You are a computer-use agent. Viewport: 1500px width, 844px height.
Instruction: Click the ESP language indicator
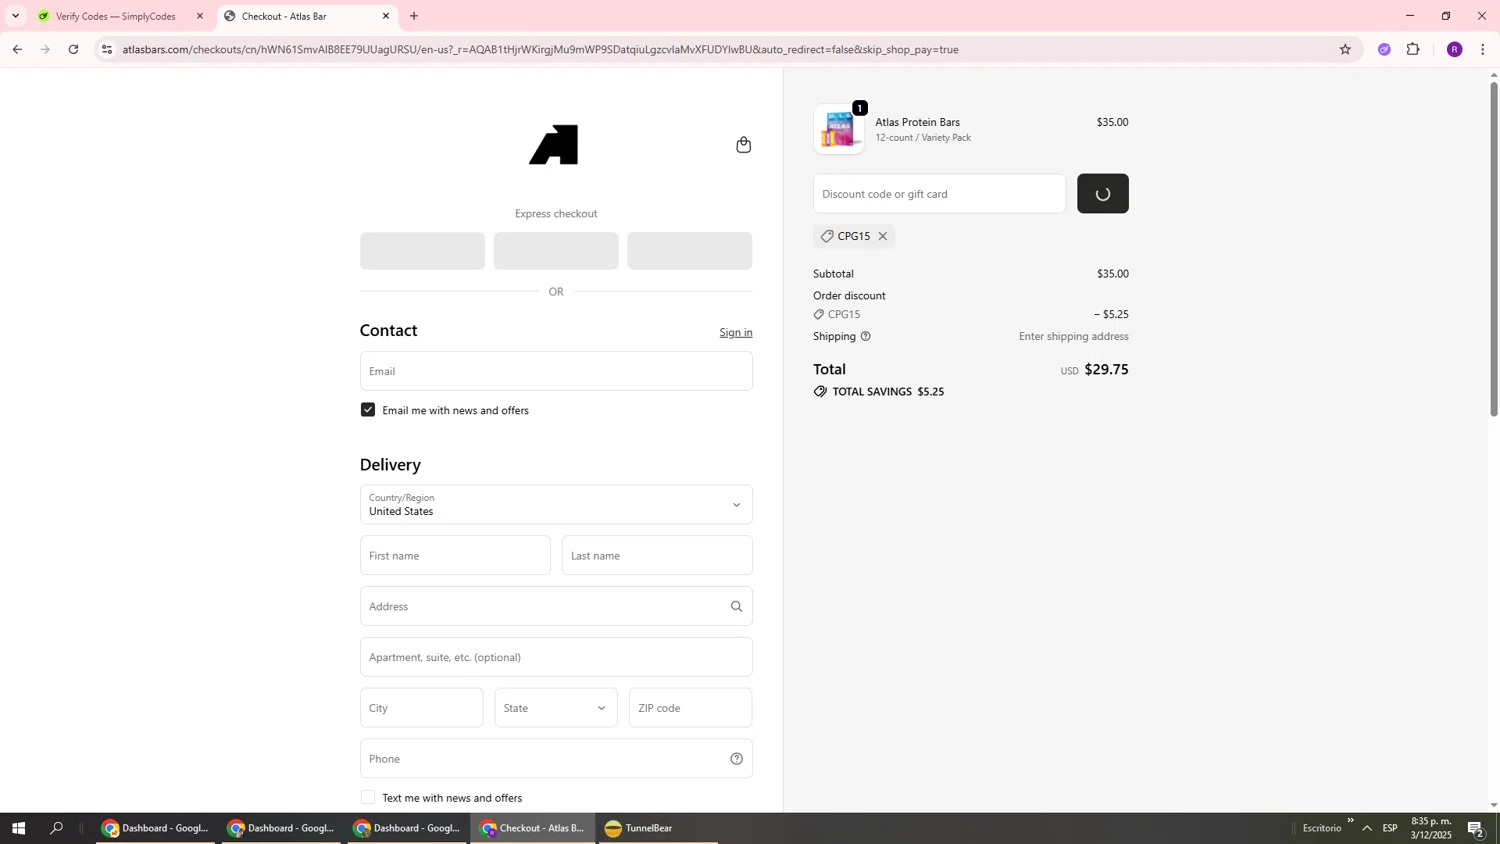[x=1390, y=828]
